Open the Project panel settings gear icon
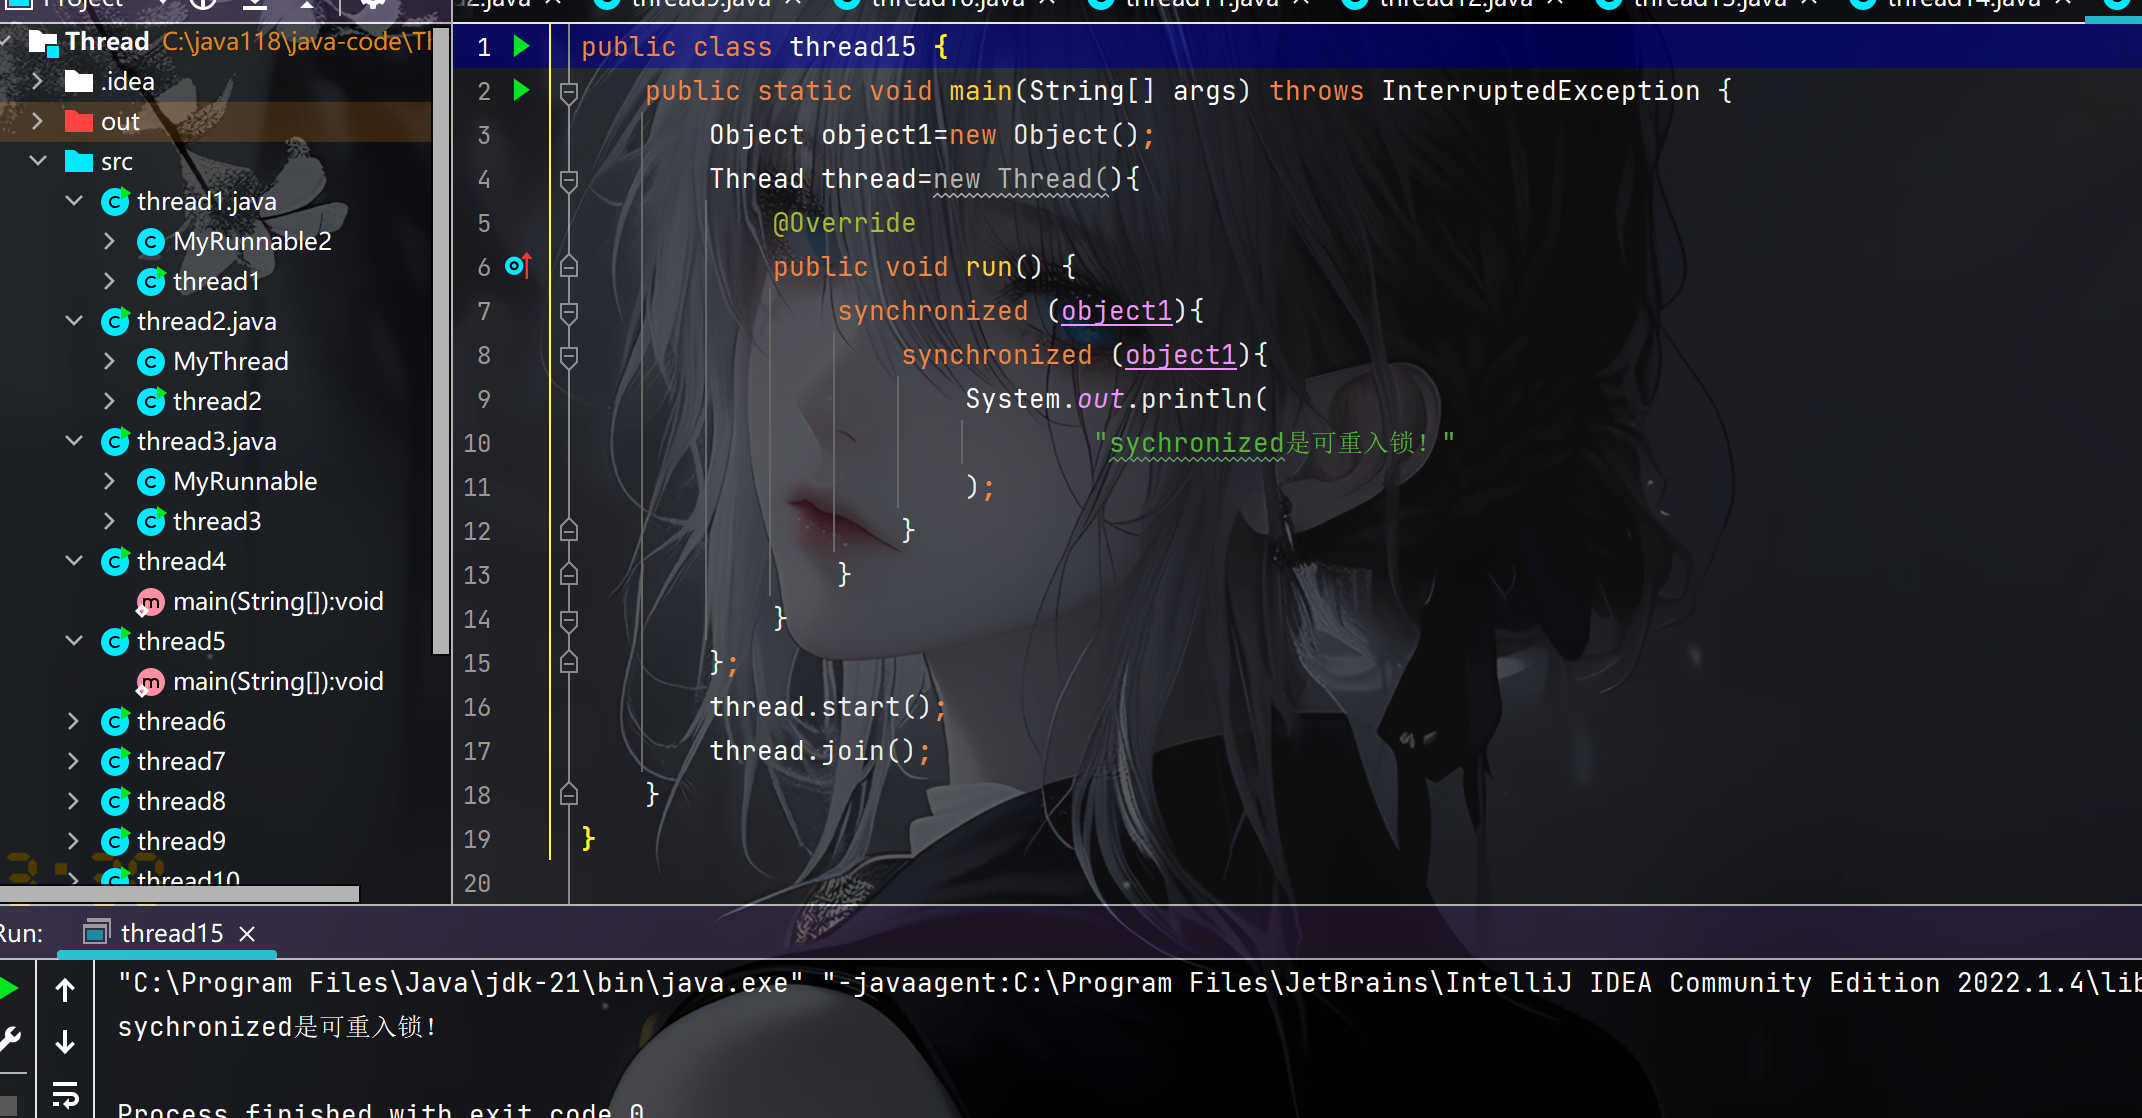The width and height of the screenshot is (2142, 1118). (372, 5)
